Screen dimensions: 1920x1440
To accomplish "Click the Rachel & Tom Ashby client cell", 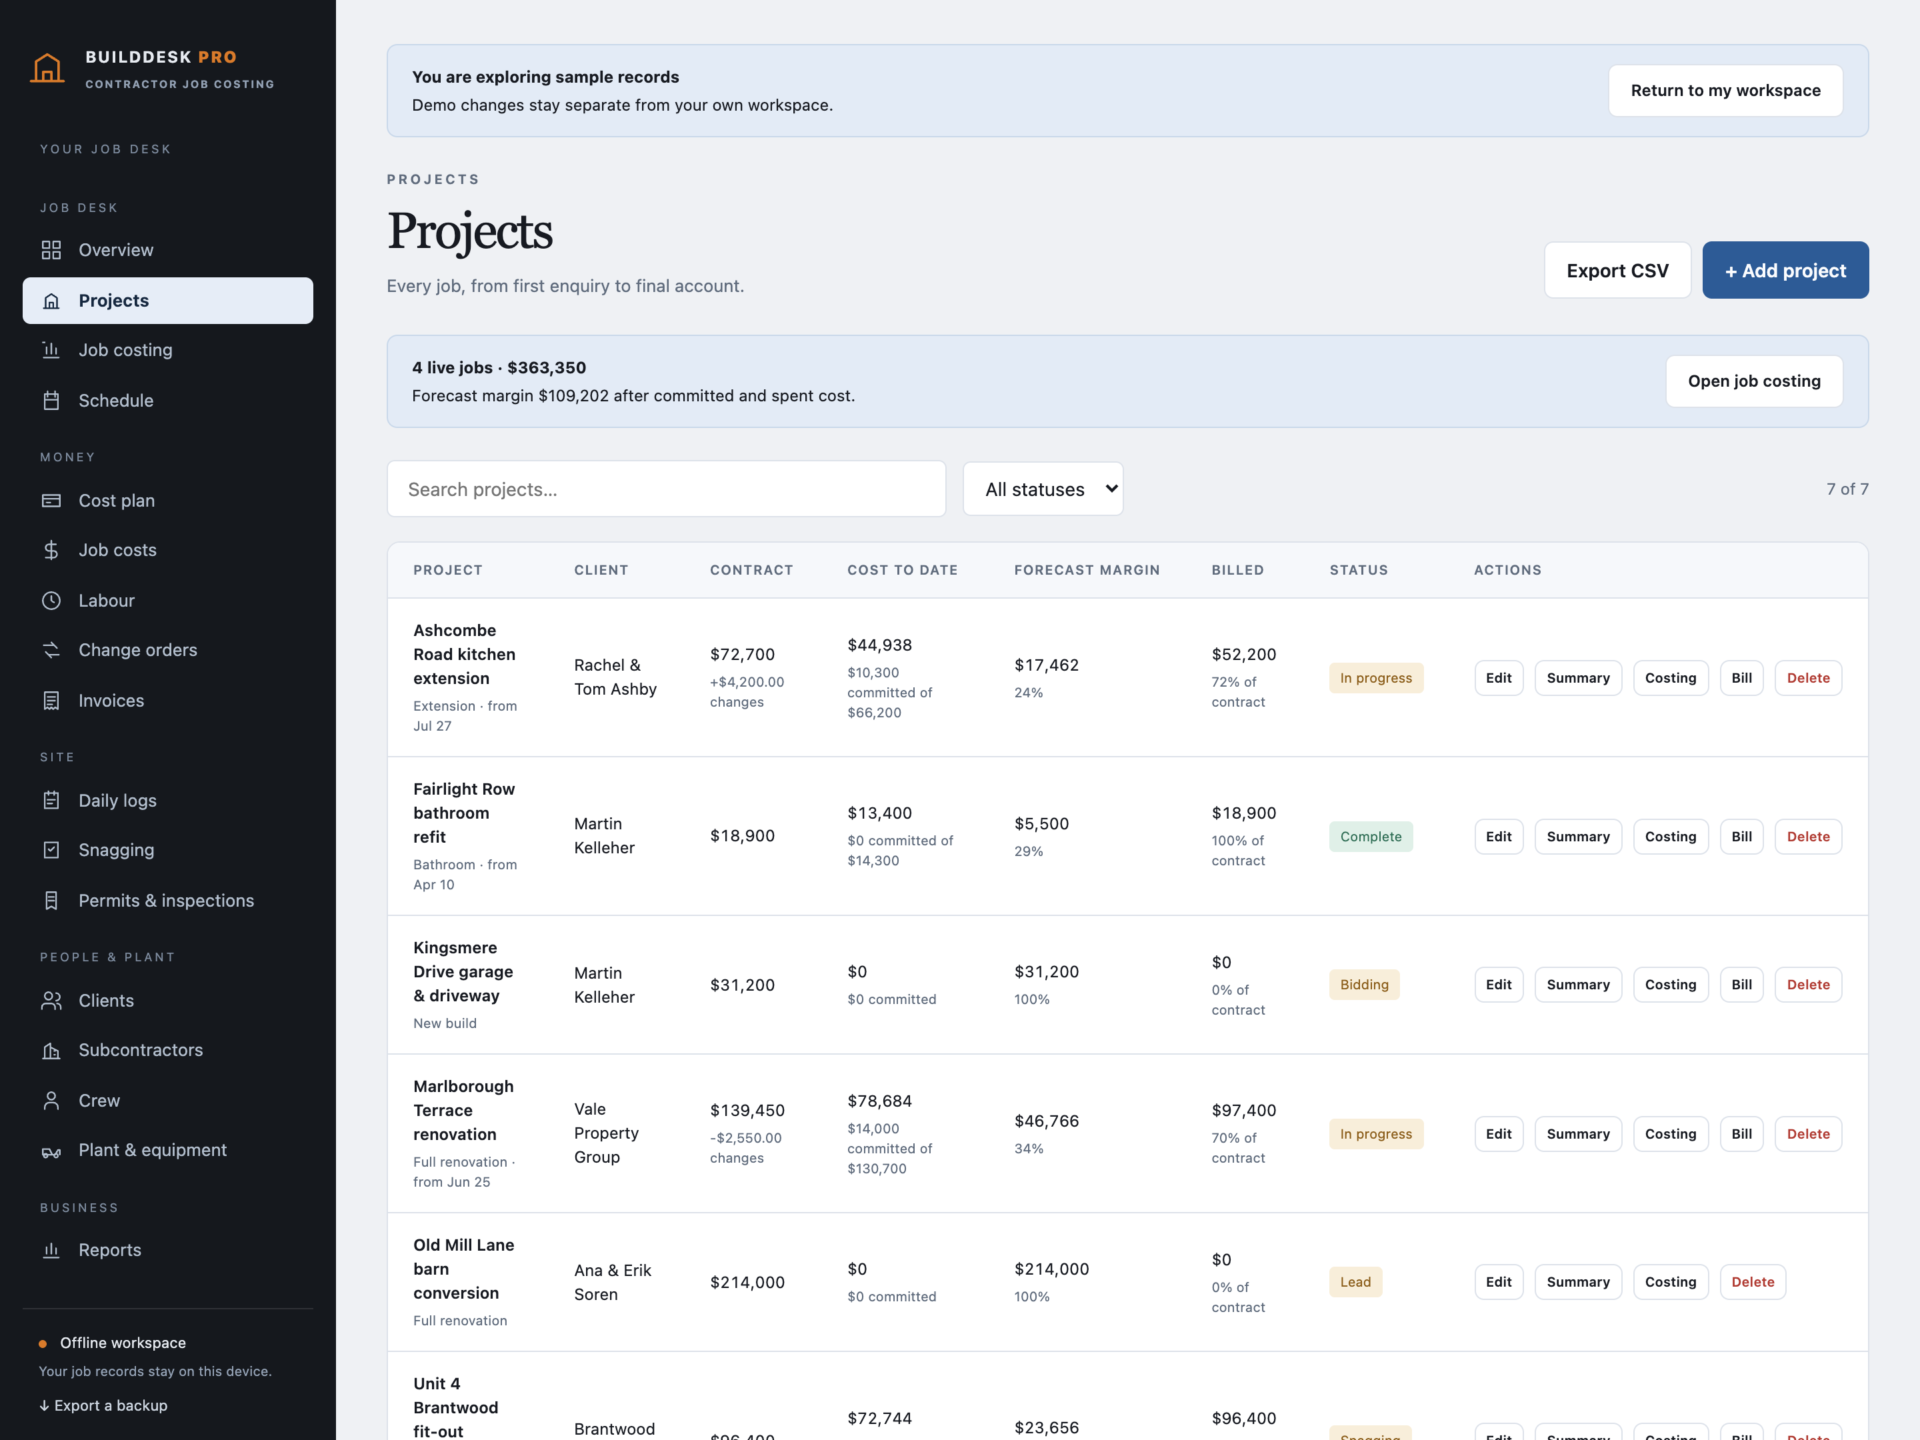I will (615, 677).
